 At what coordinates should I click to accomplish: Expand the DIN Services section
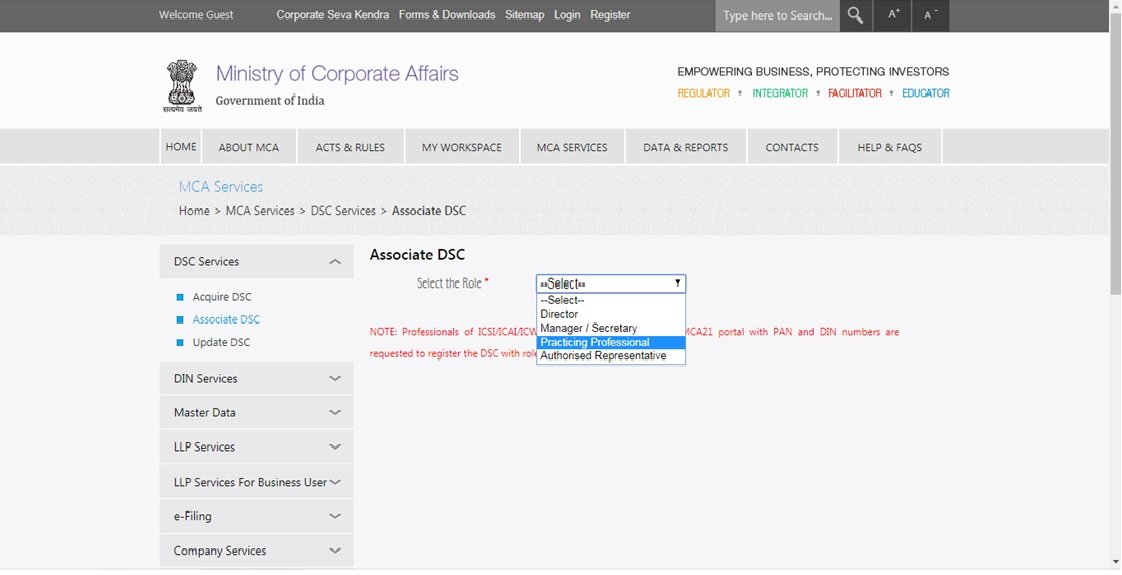[256, 378]
